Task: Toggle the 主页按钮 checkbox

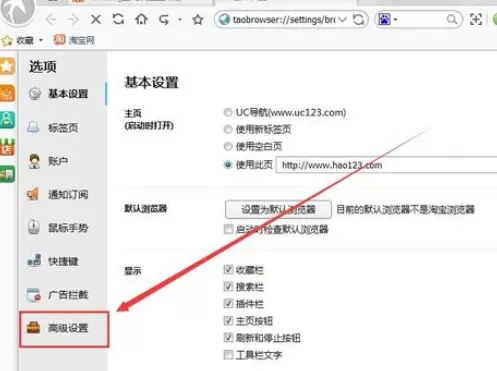Action: click(228, 321)
